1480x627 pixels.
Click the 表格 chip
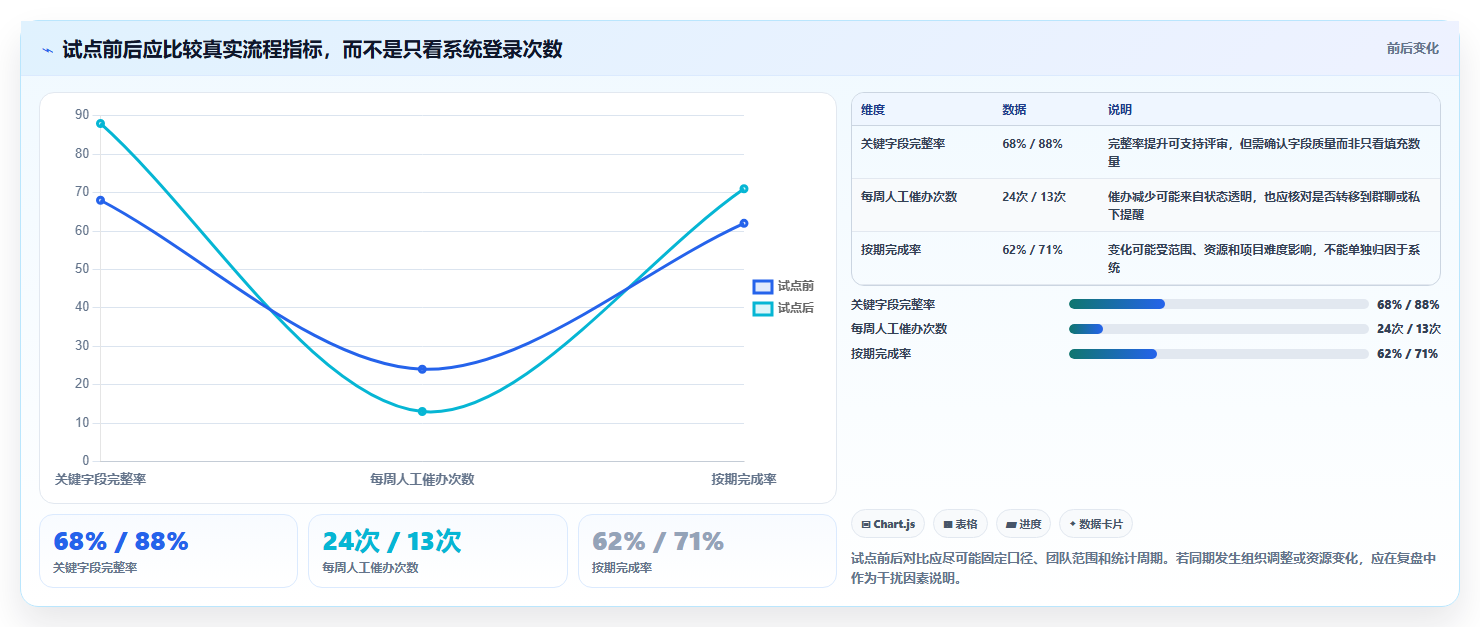[x=960, y=524]
